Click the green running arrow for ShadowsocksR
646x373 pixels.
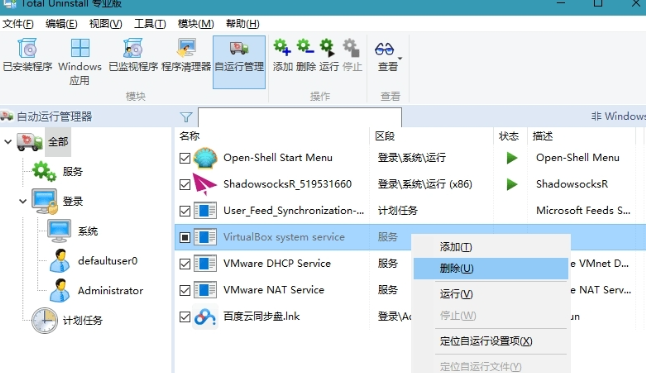pos(512,184)
